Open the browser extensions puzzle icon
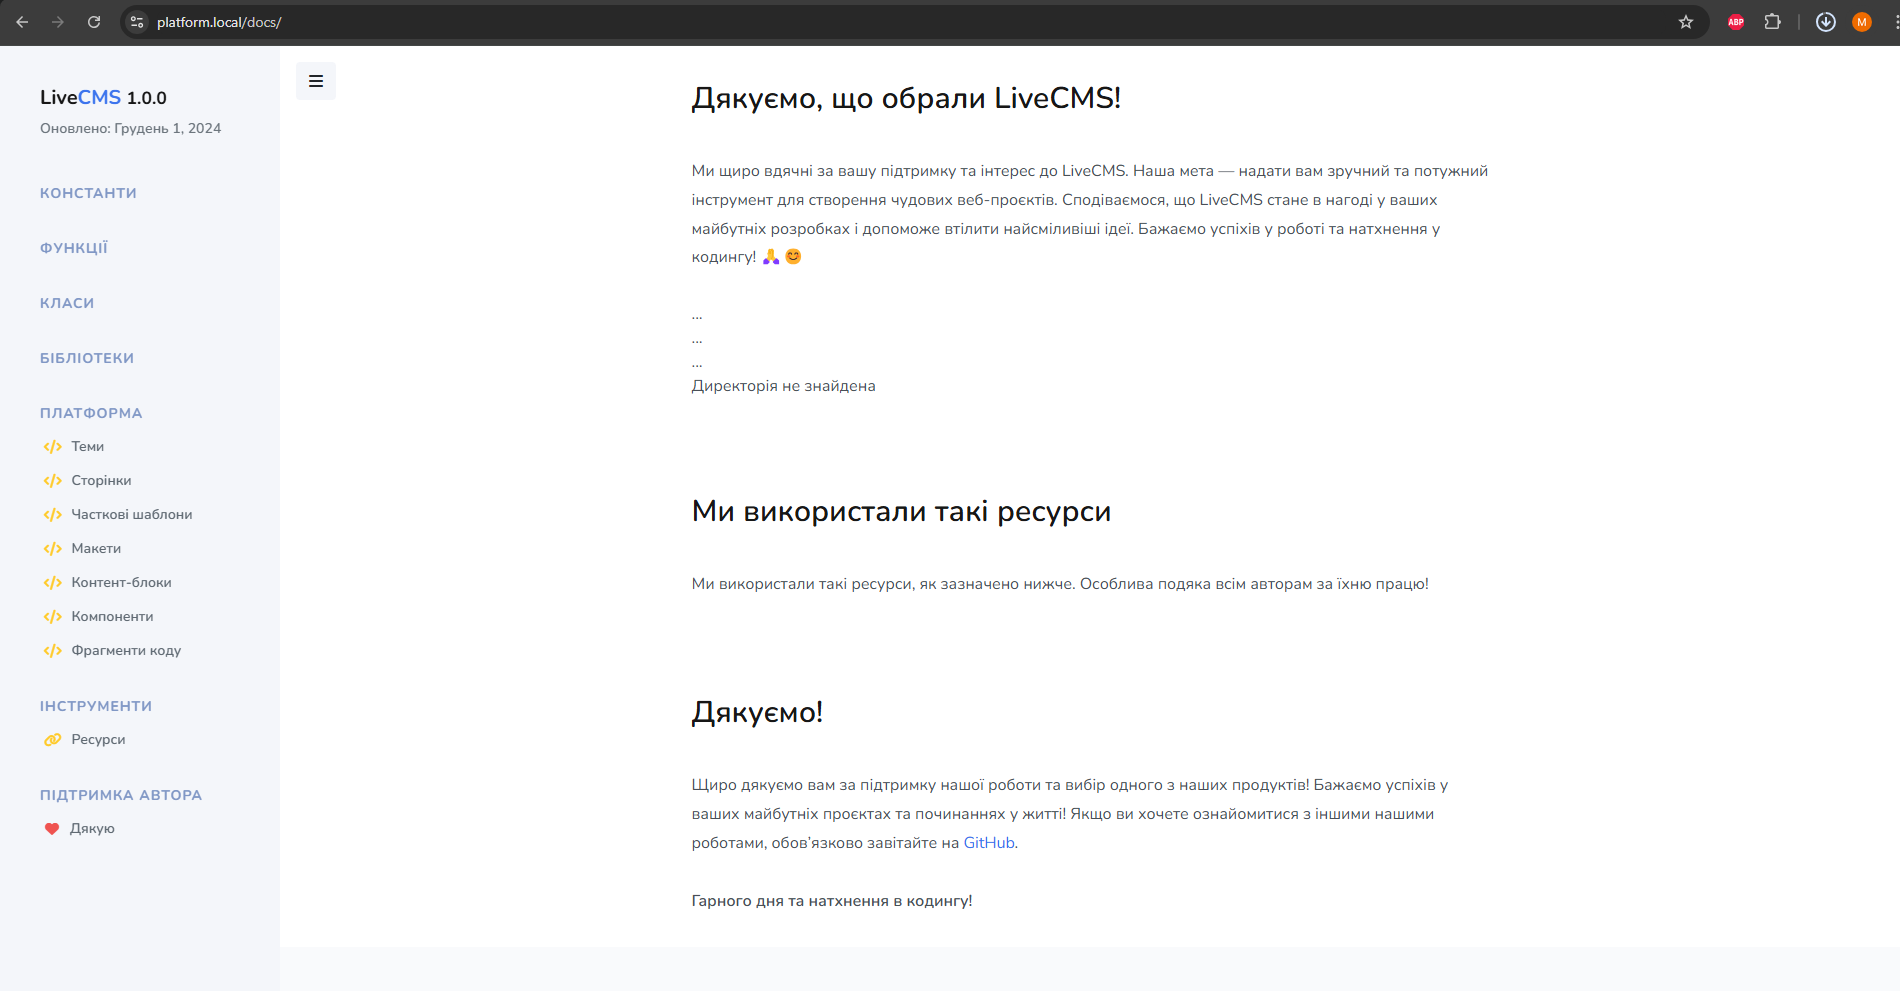This screenshot has height=991, width=1900. pyautogui.click(x=1772, y=22)
